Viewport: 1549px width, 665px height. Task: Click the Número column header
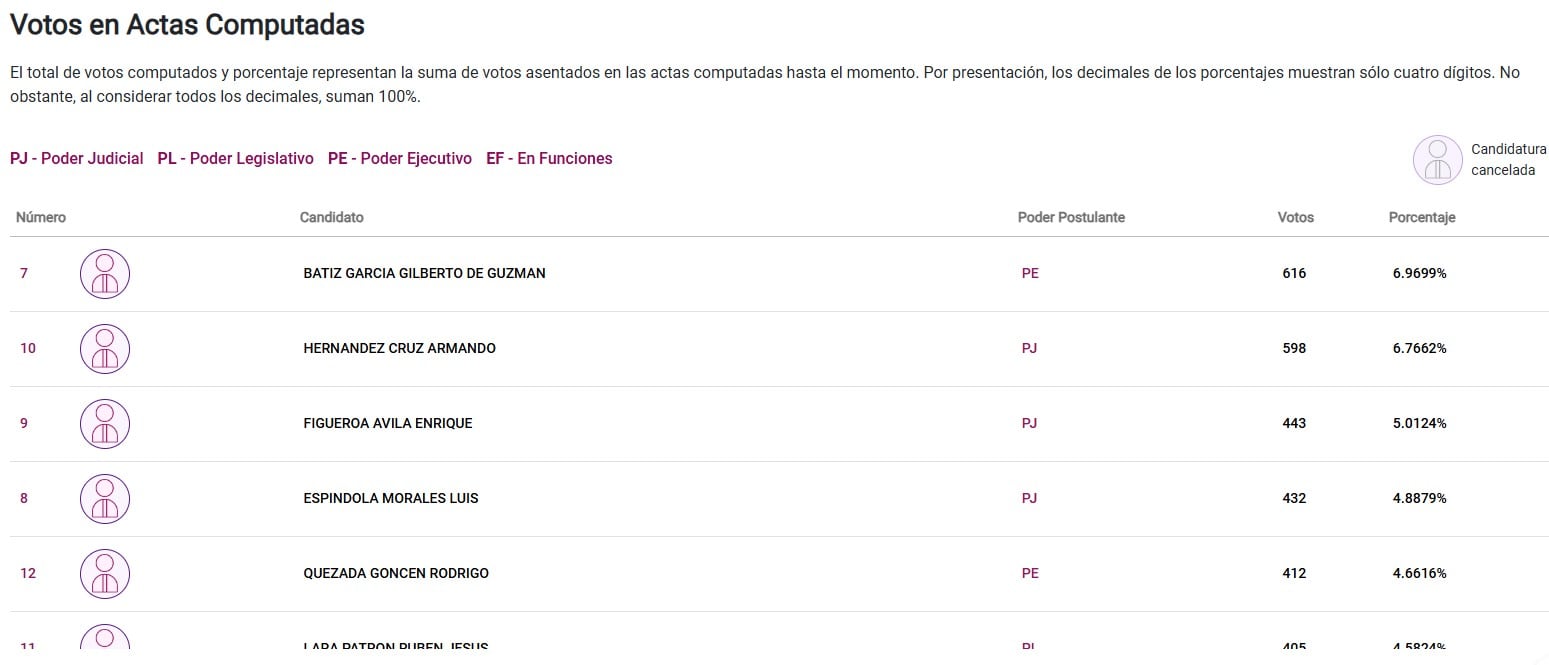(41, 217)
